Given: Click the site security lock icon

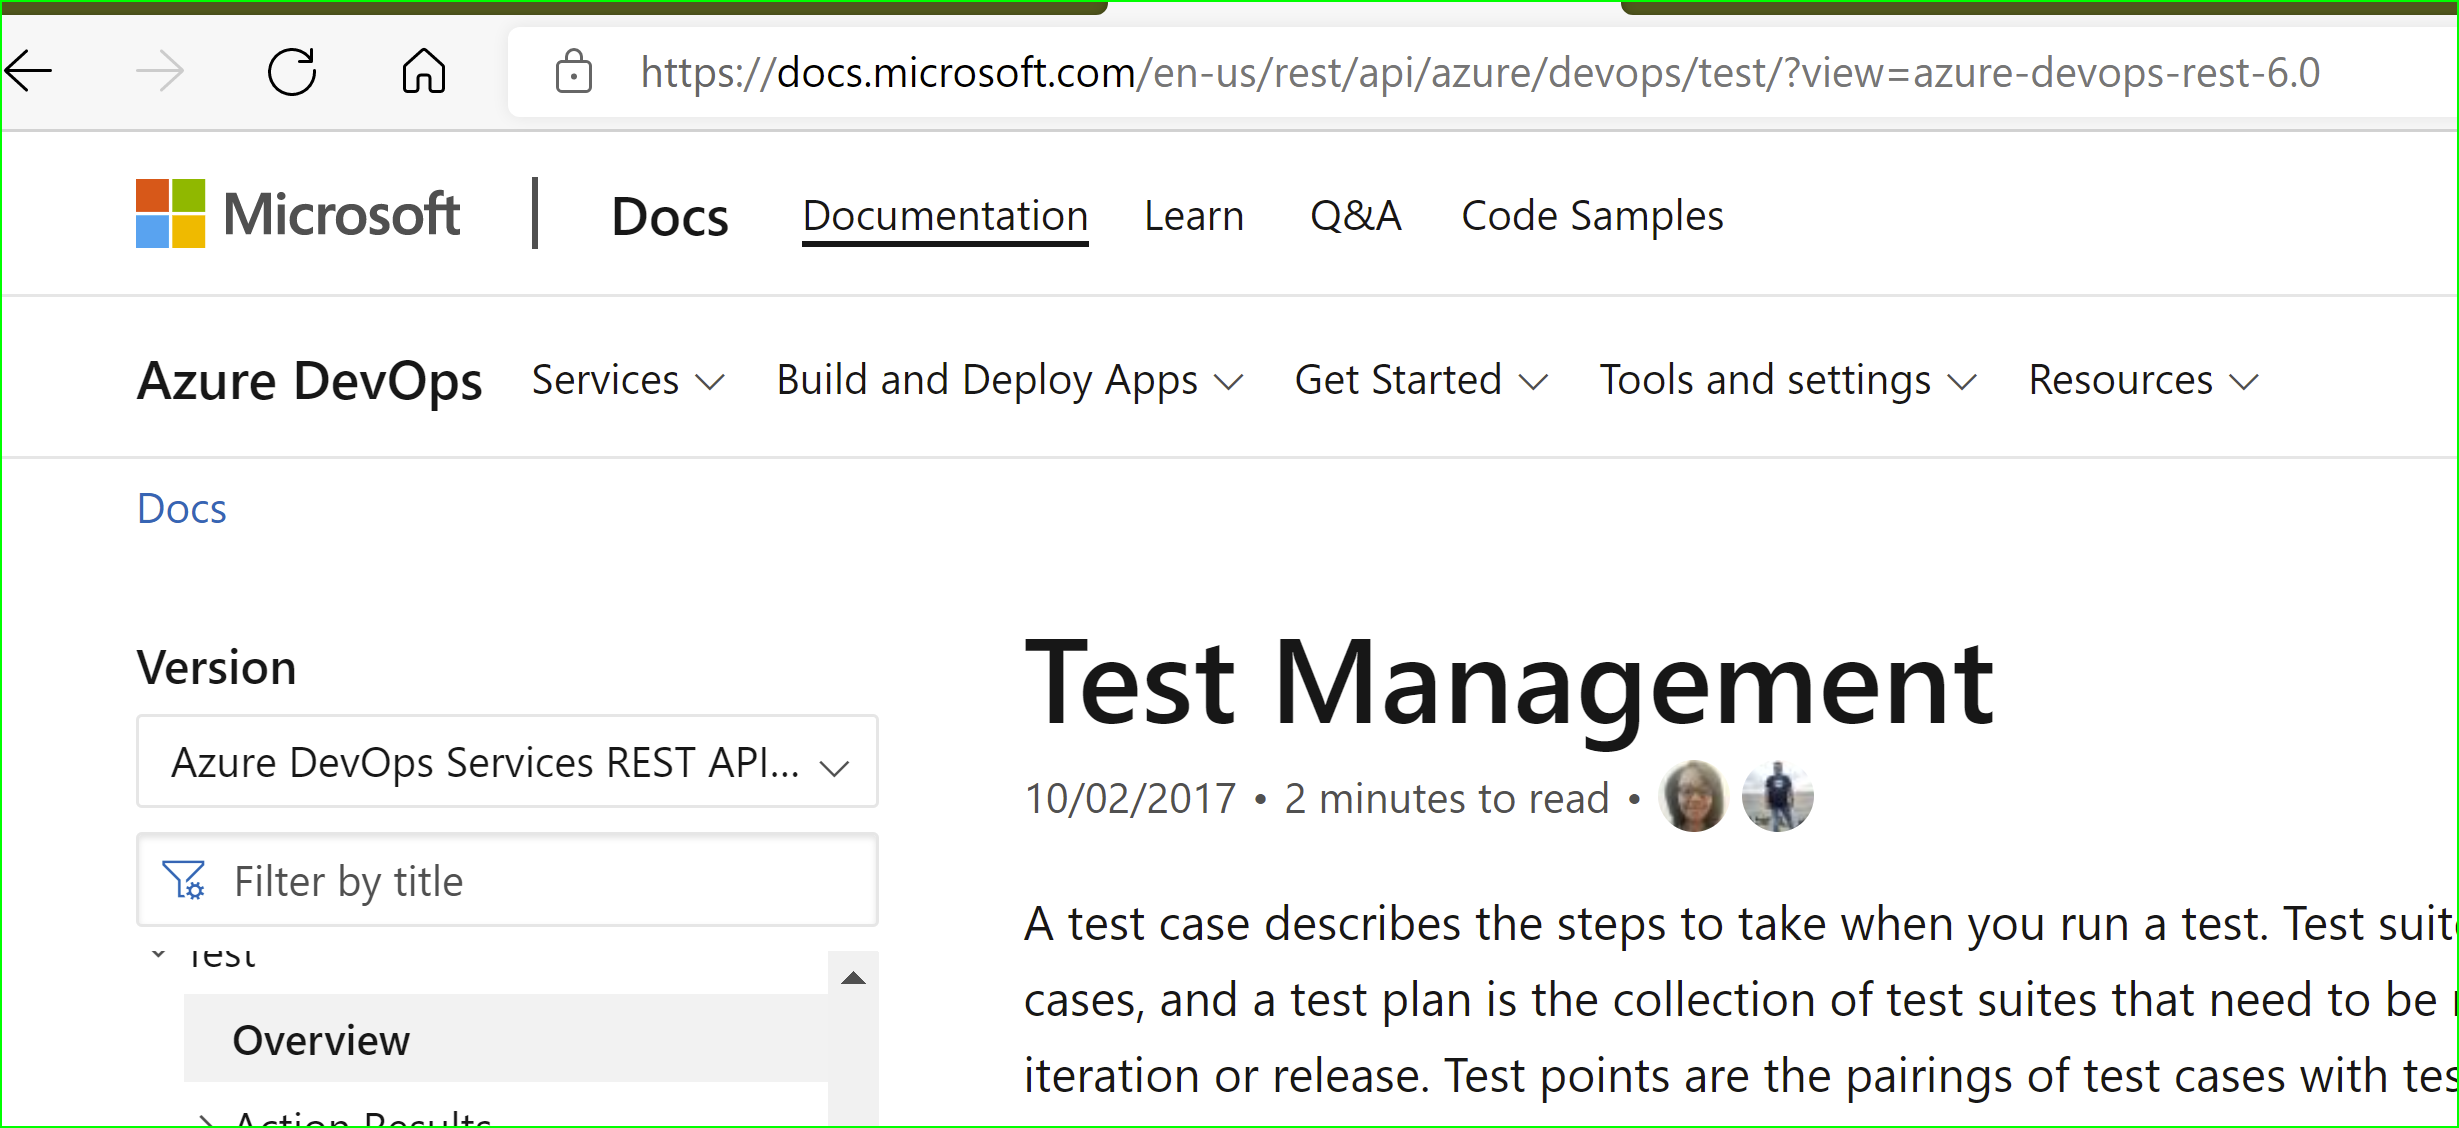Looking at the screenshot, I should tap(573, 70).
